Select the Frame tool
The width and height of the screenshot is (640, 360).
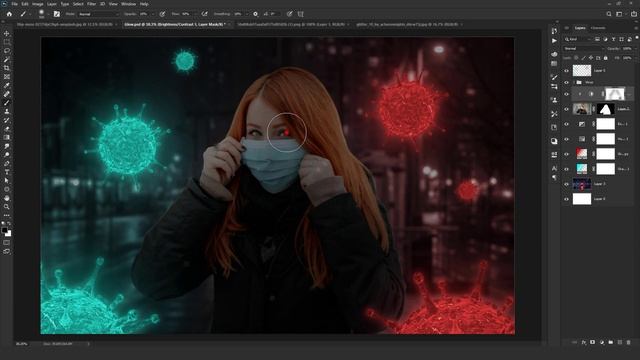[x=7, y=77]
